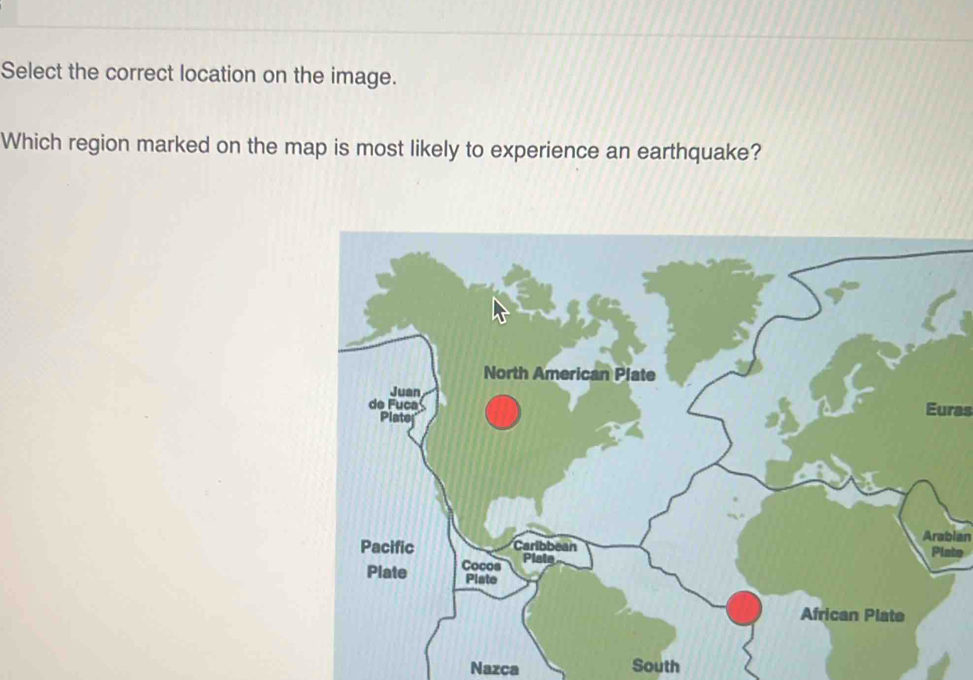
Task: Click the African Plate label
Action: pos(851,616)
